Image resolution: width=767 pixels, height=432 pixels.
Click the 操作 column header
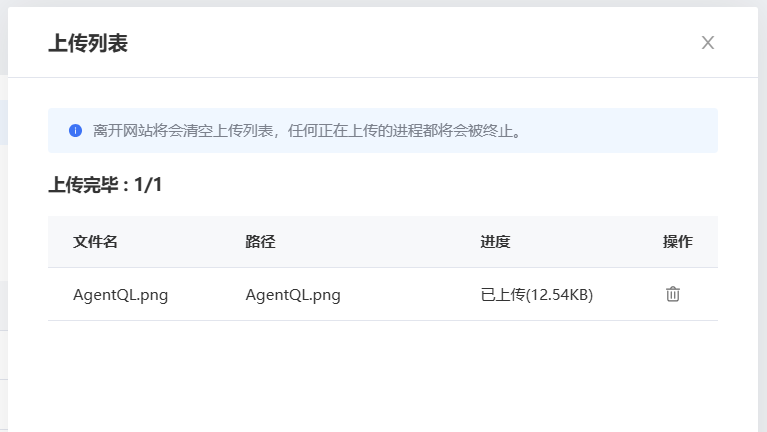(x=677, y=242)
